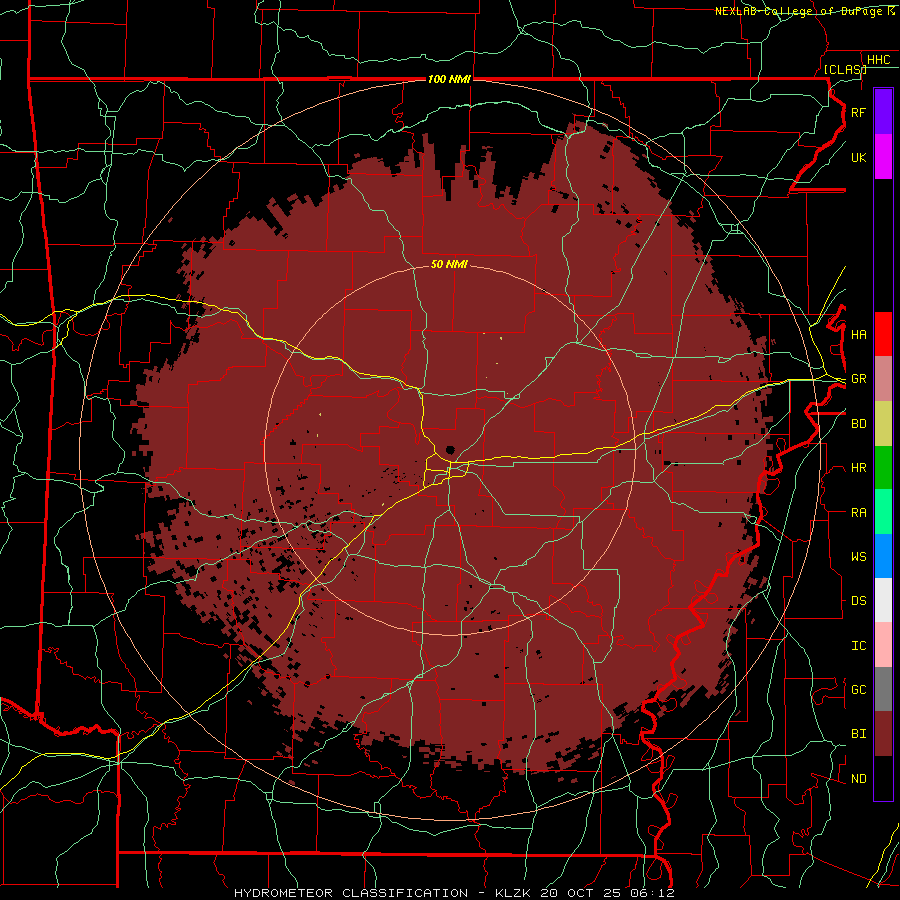
Task: Select the olive-yellow BD legend swatch
Action: tap(883, 424)
